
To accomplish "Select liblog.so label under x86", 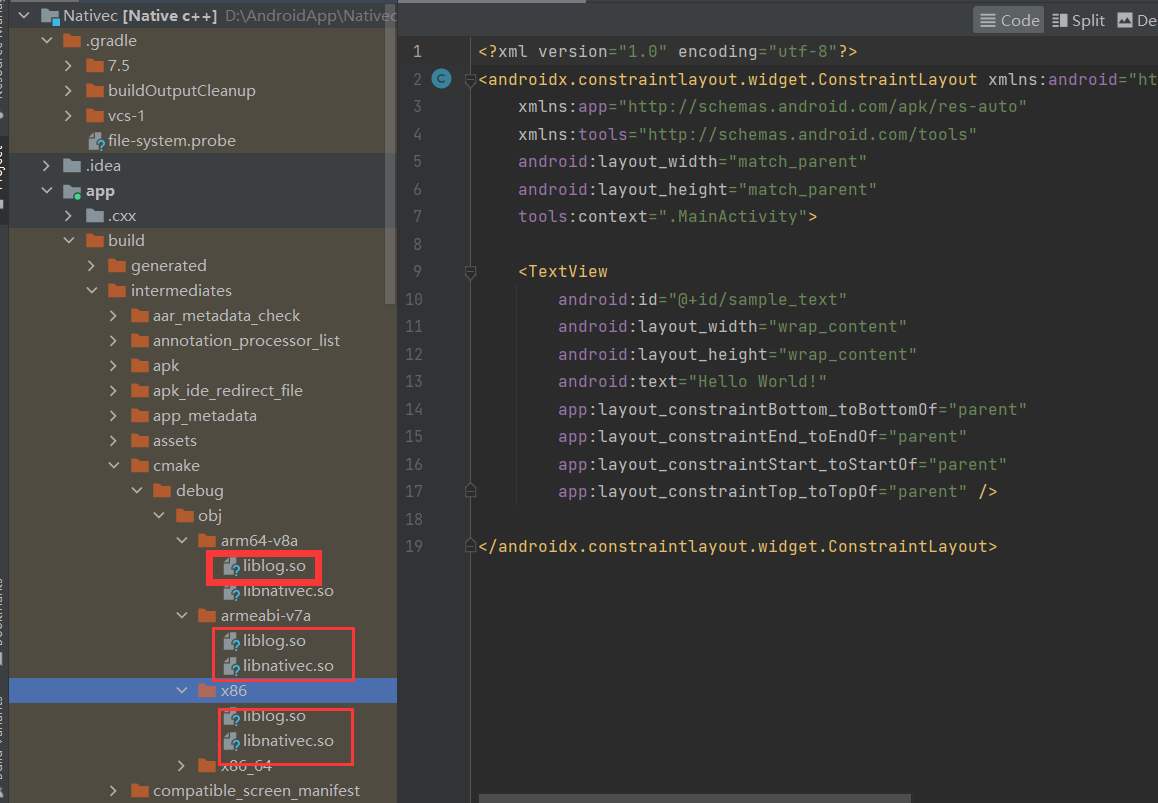I will (x=274, y=716).
